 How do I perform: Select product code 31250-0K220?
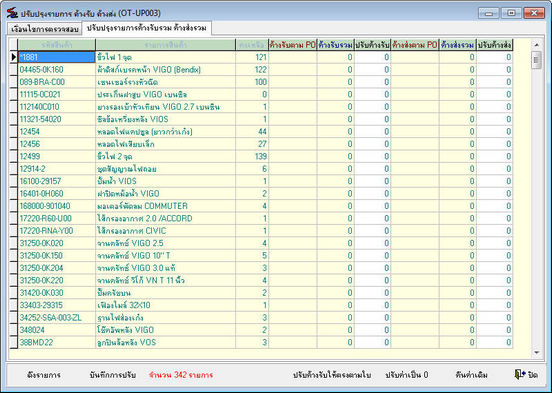57,280
